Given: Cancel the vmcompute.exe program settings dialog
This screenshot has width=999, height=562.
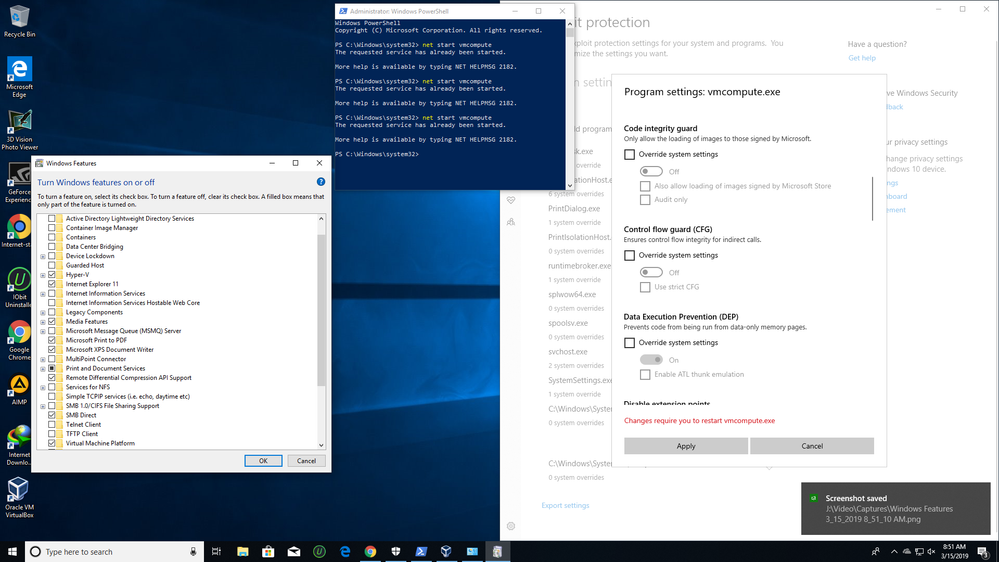Looking at the screenshot, I should [x=812, y=446].
